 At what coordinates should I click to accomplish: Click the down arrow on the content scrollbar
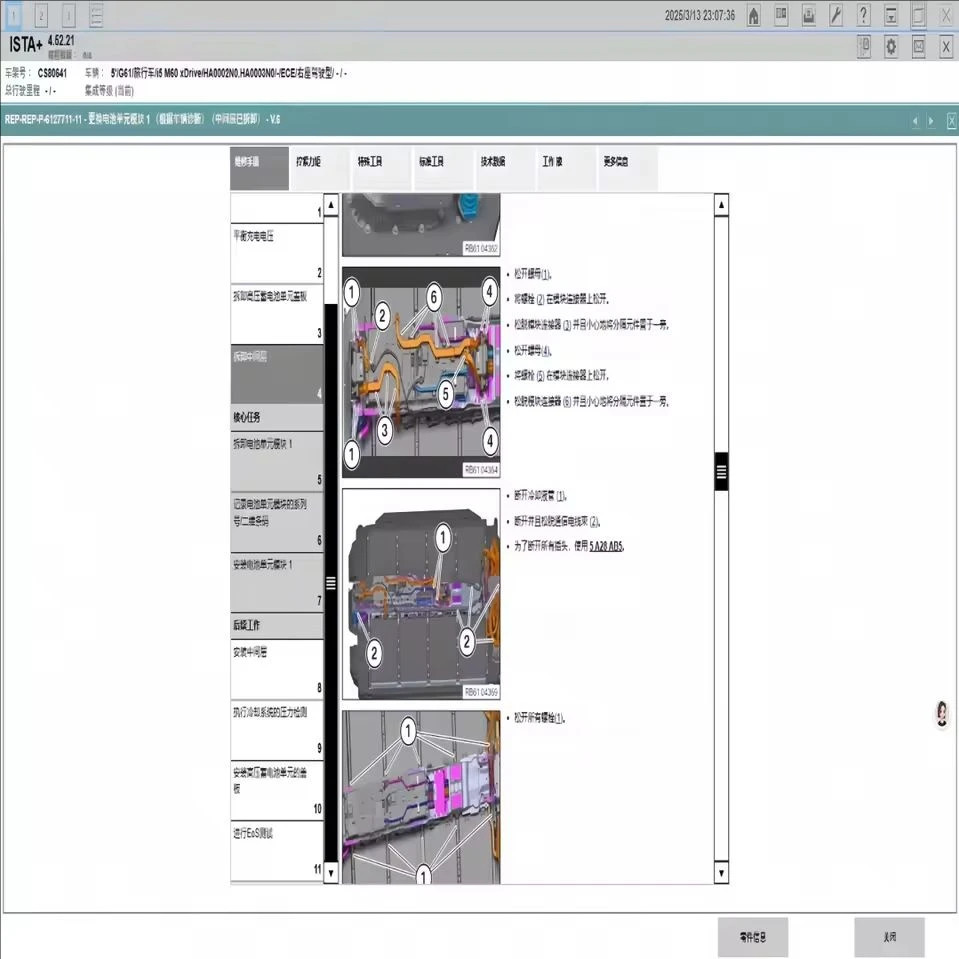pyautogui.click(x=720, y=871)
